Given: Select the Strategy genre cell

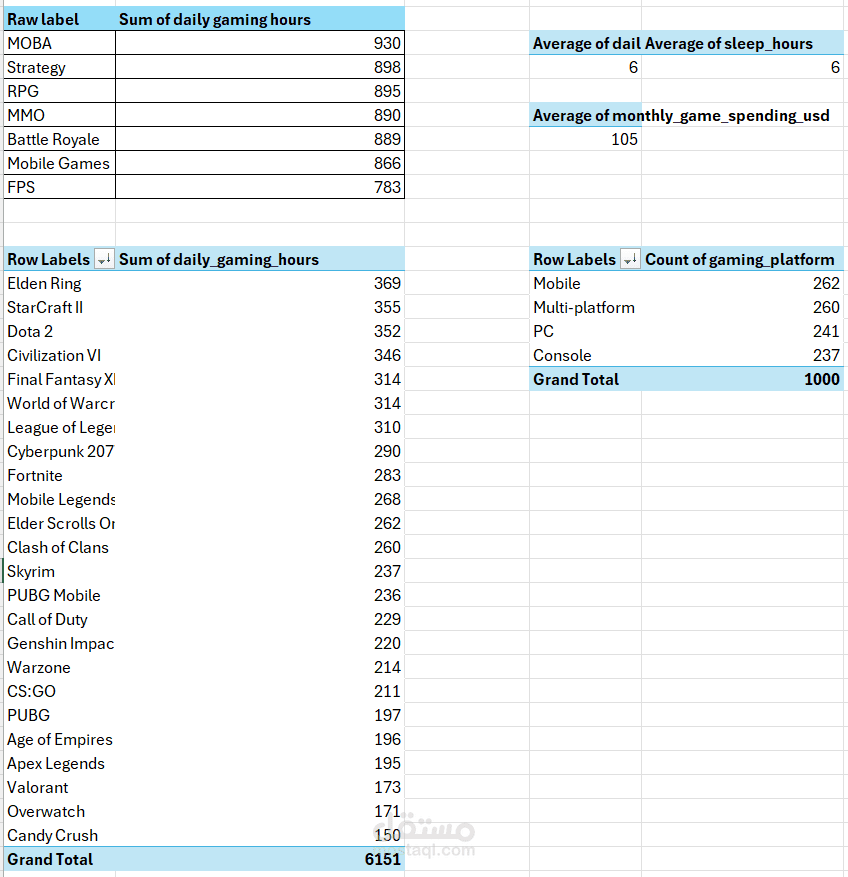Looking at the screenshot, I should [59, 67].
